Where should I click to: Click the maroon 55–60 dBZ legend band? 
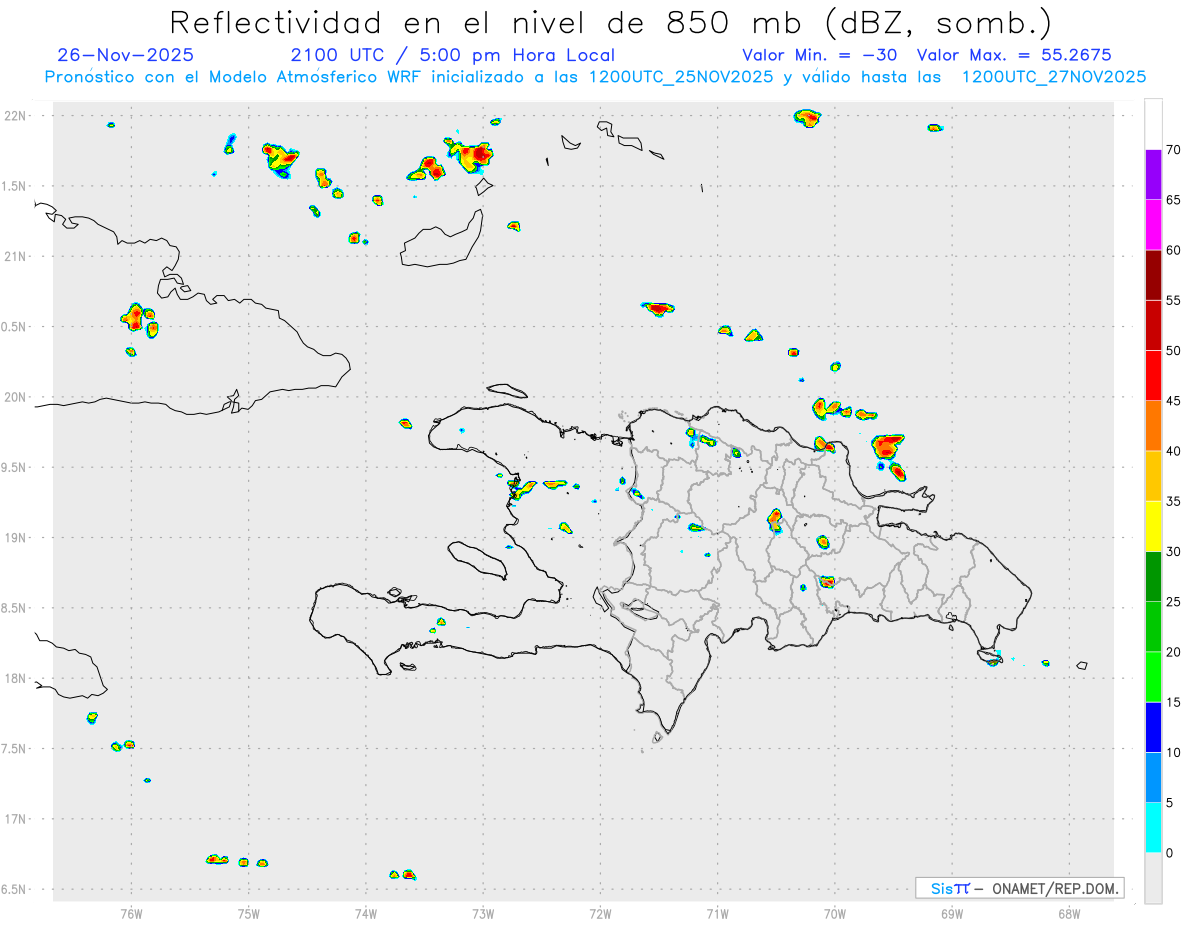point(1153,275)
